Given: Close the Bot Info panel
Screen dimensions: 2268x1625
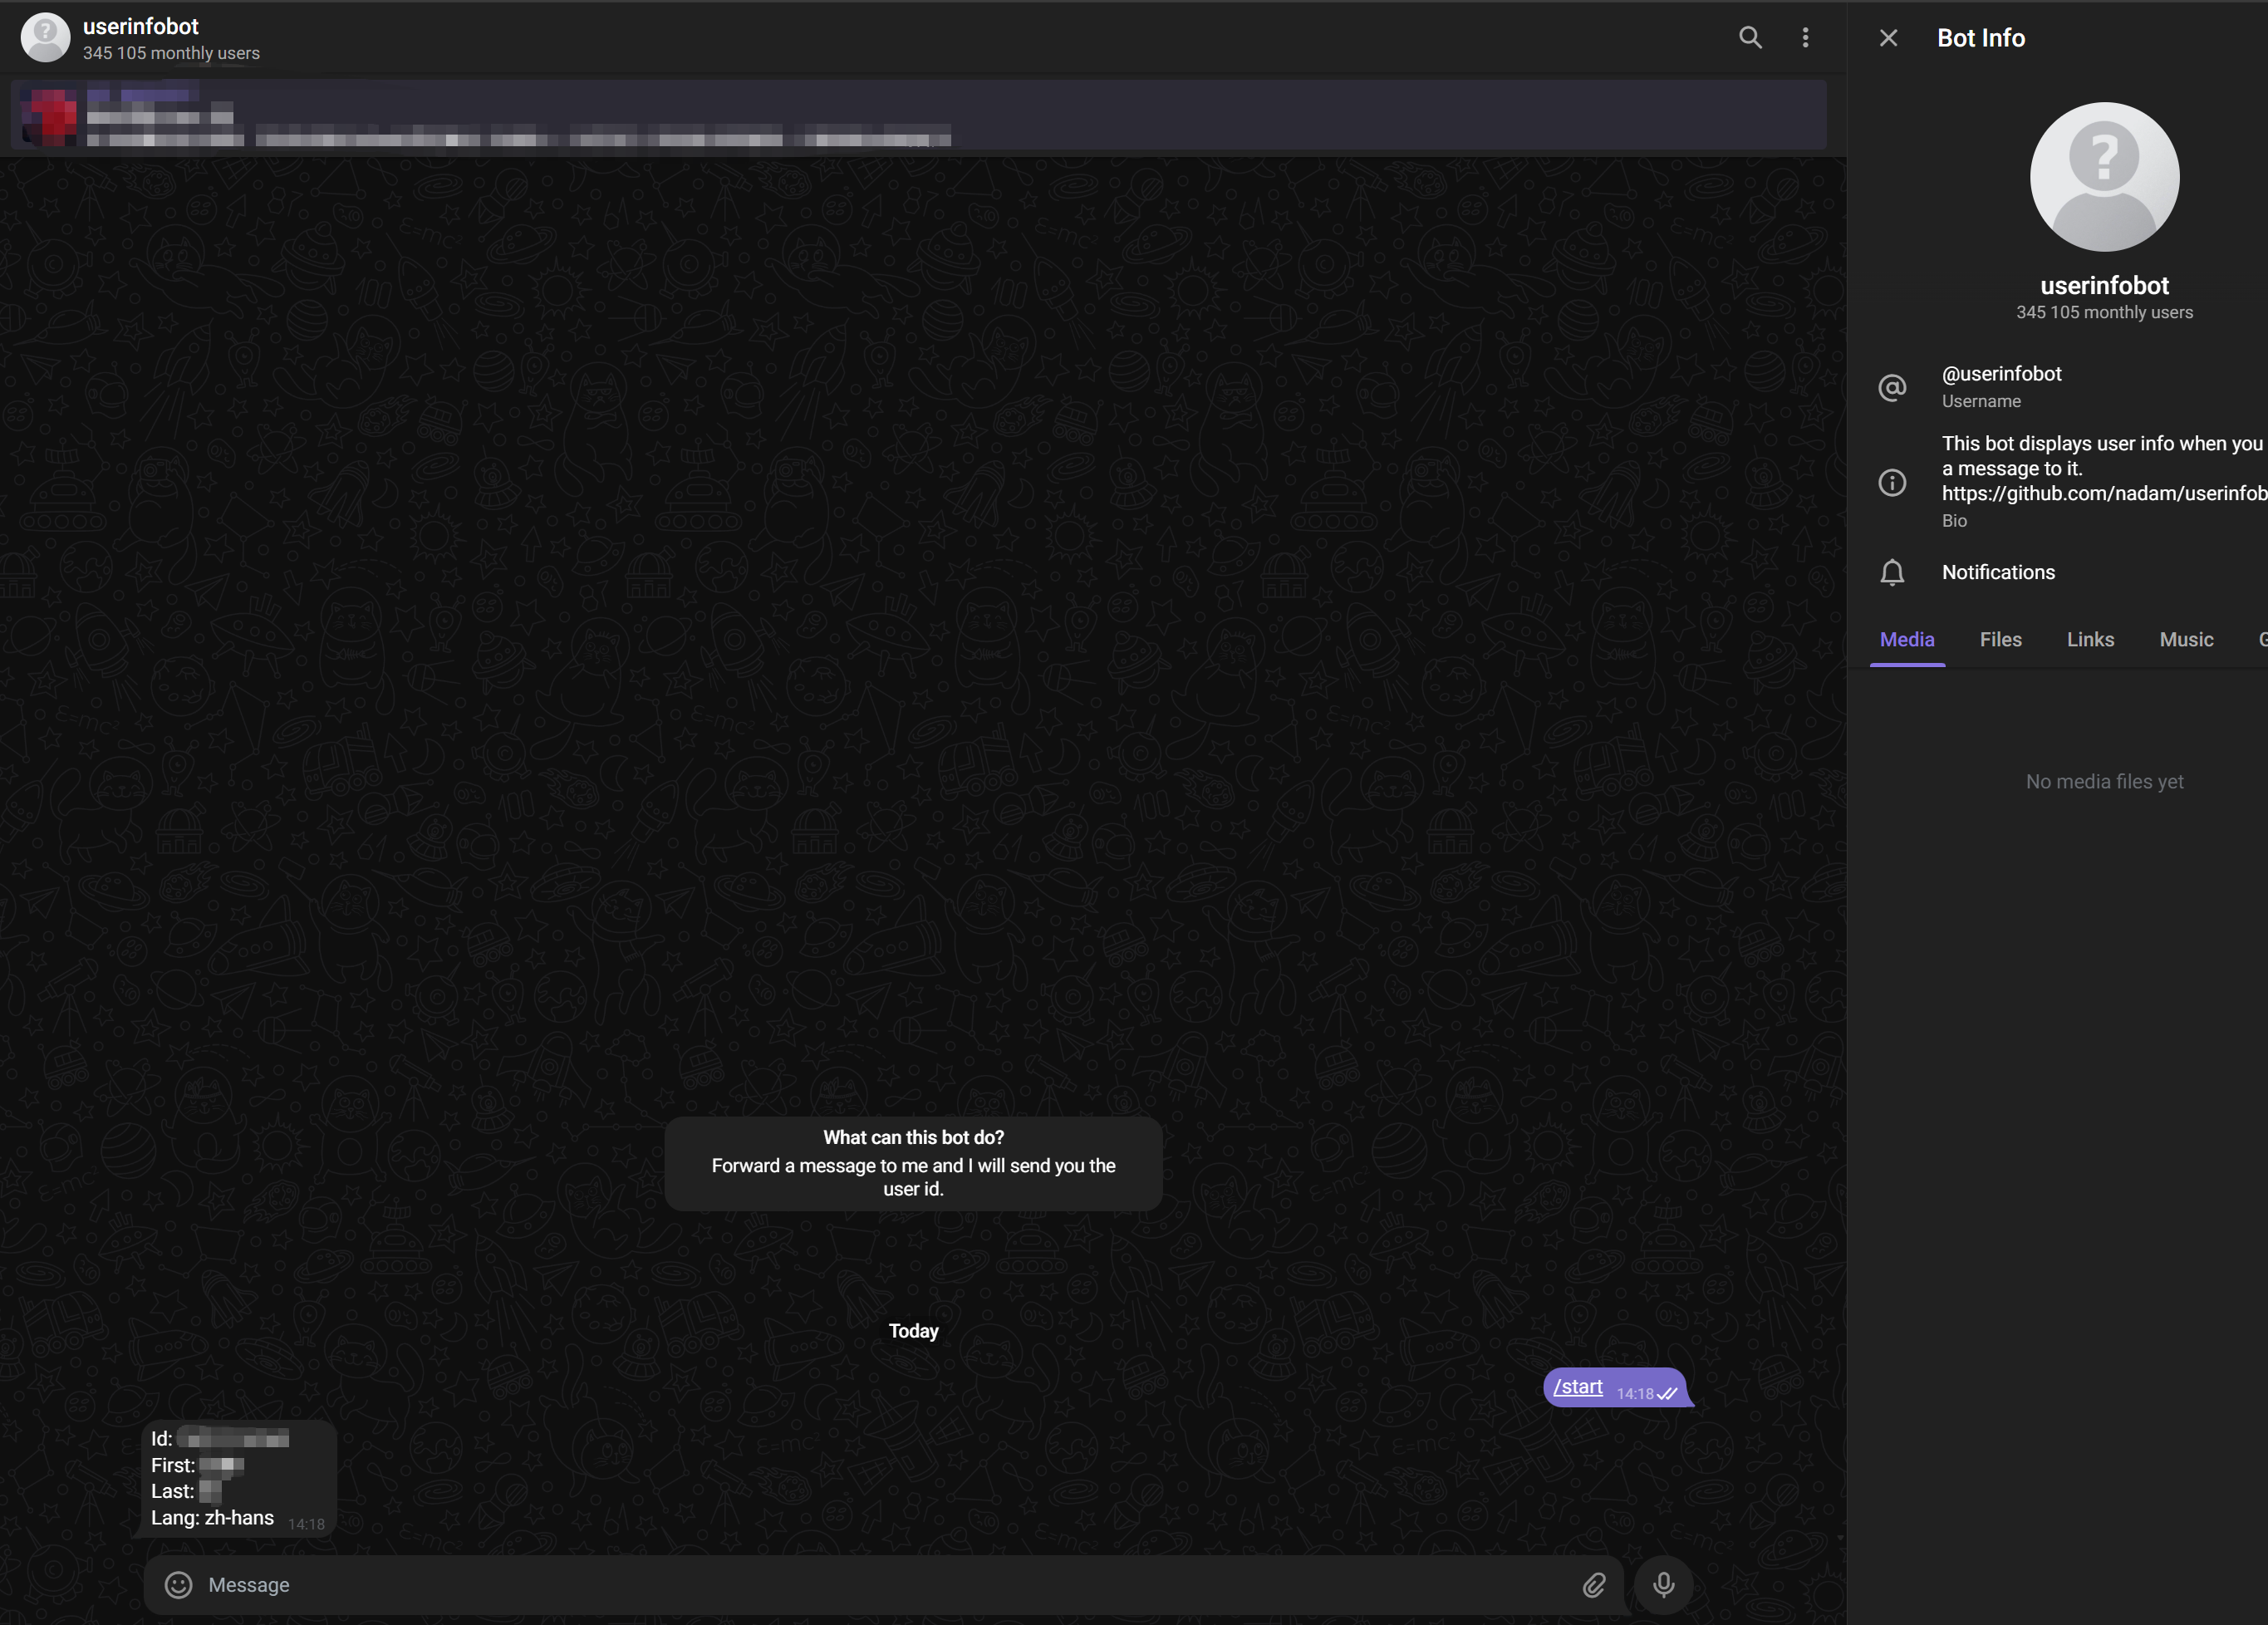Looking at the screenshot, I should 1888,38.
